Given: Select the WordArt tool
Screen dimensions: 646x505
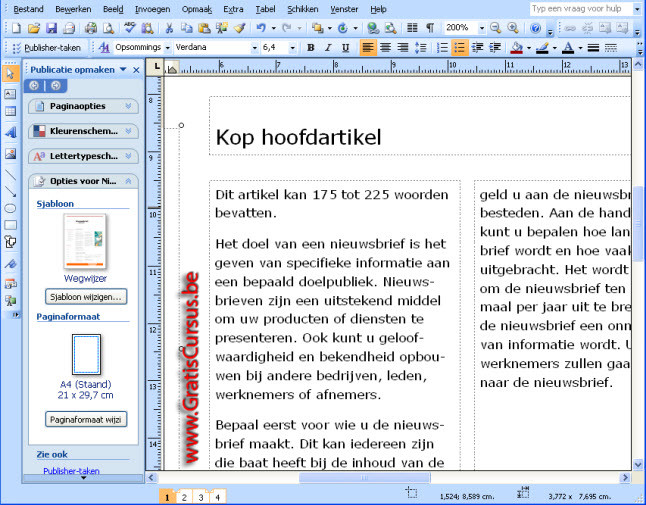Looking at the screenshot, I should [x=10, y=132].
